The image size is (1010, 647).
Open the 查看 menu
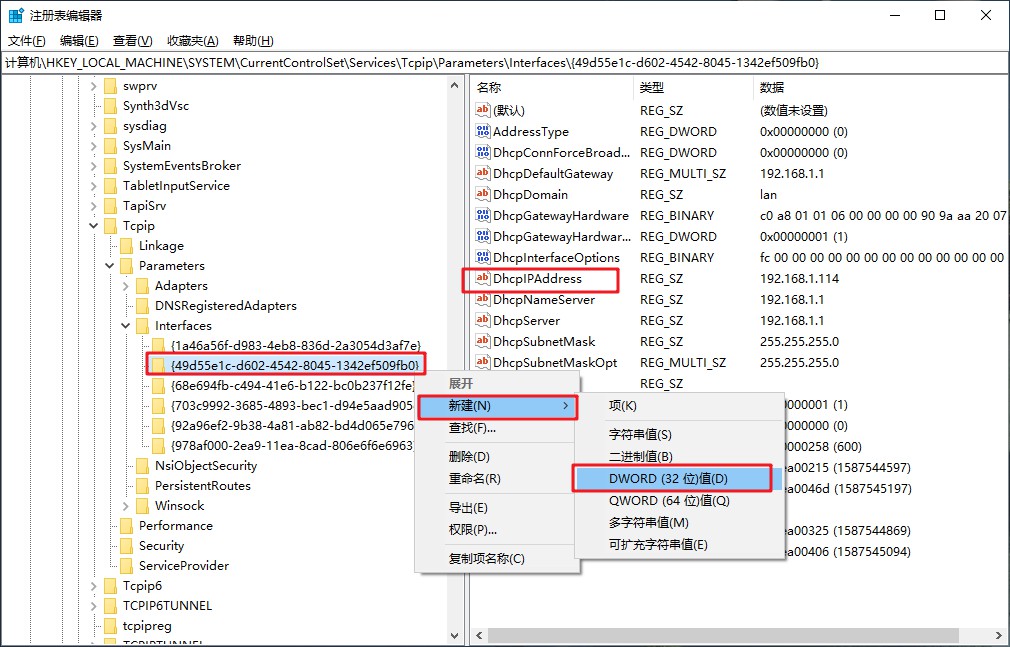click(132, 40)
